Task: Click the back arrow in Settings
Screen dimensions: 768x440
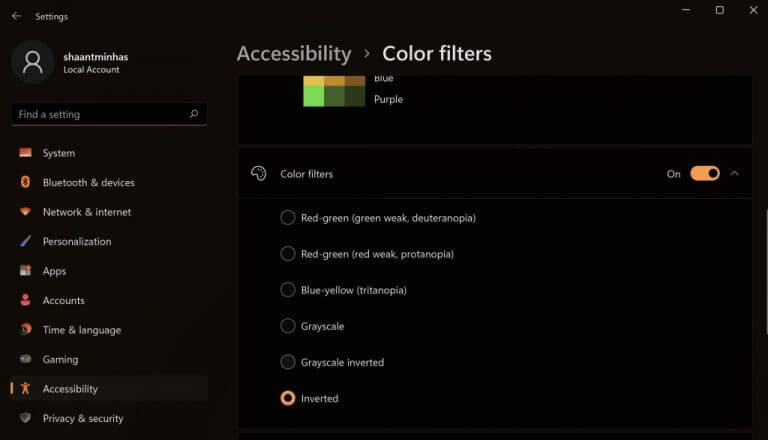Action: pos(16,16)
